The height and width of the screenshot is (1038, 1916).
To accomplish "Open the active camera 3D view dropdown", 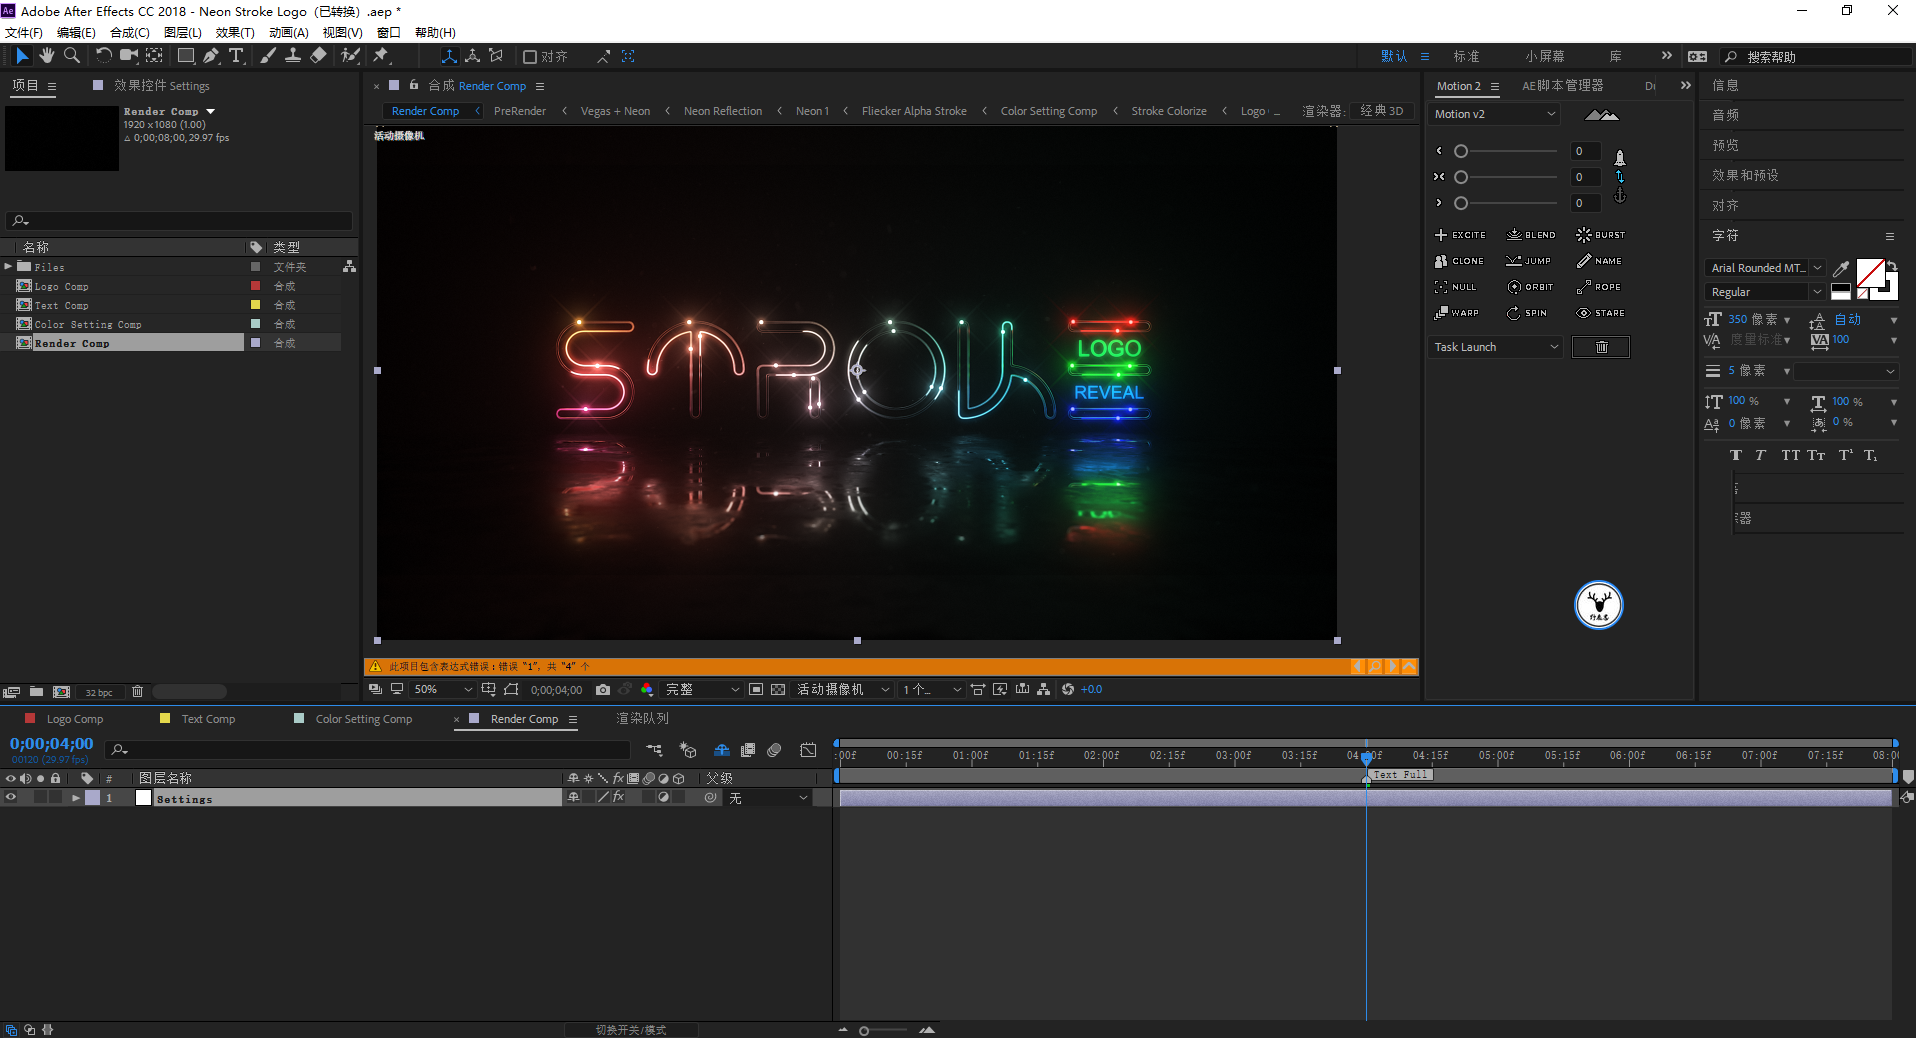I will 842,690.
